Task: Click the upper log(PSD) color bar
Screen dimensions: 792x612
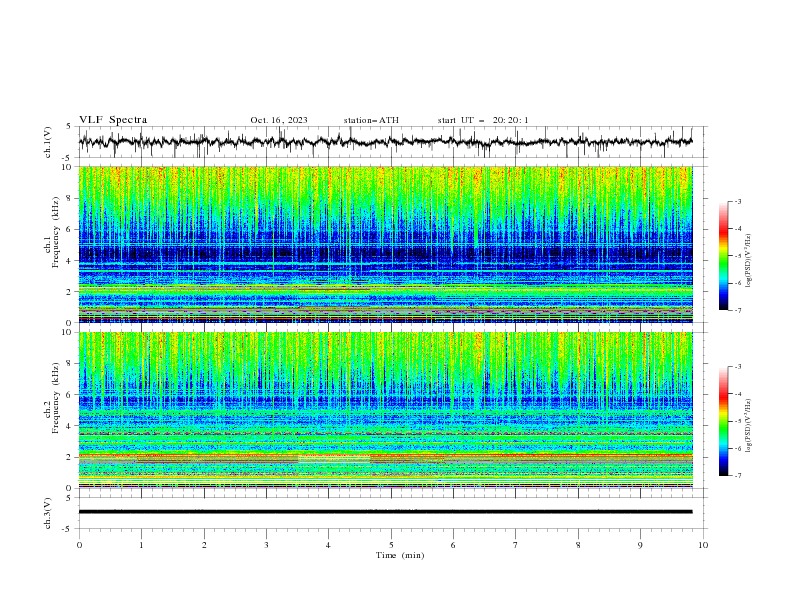Action: click(x=724, y=256)
